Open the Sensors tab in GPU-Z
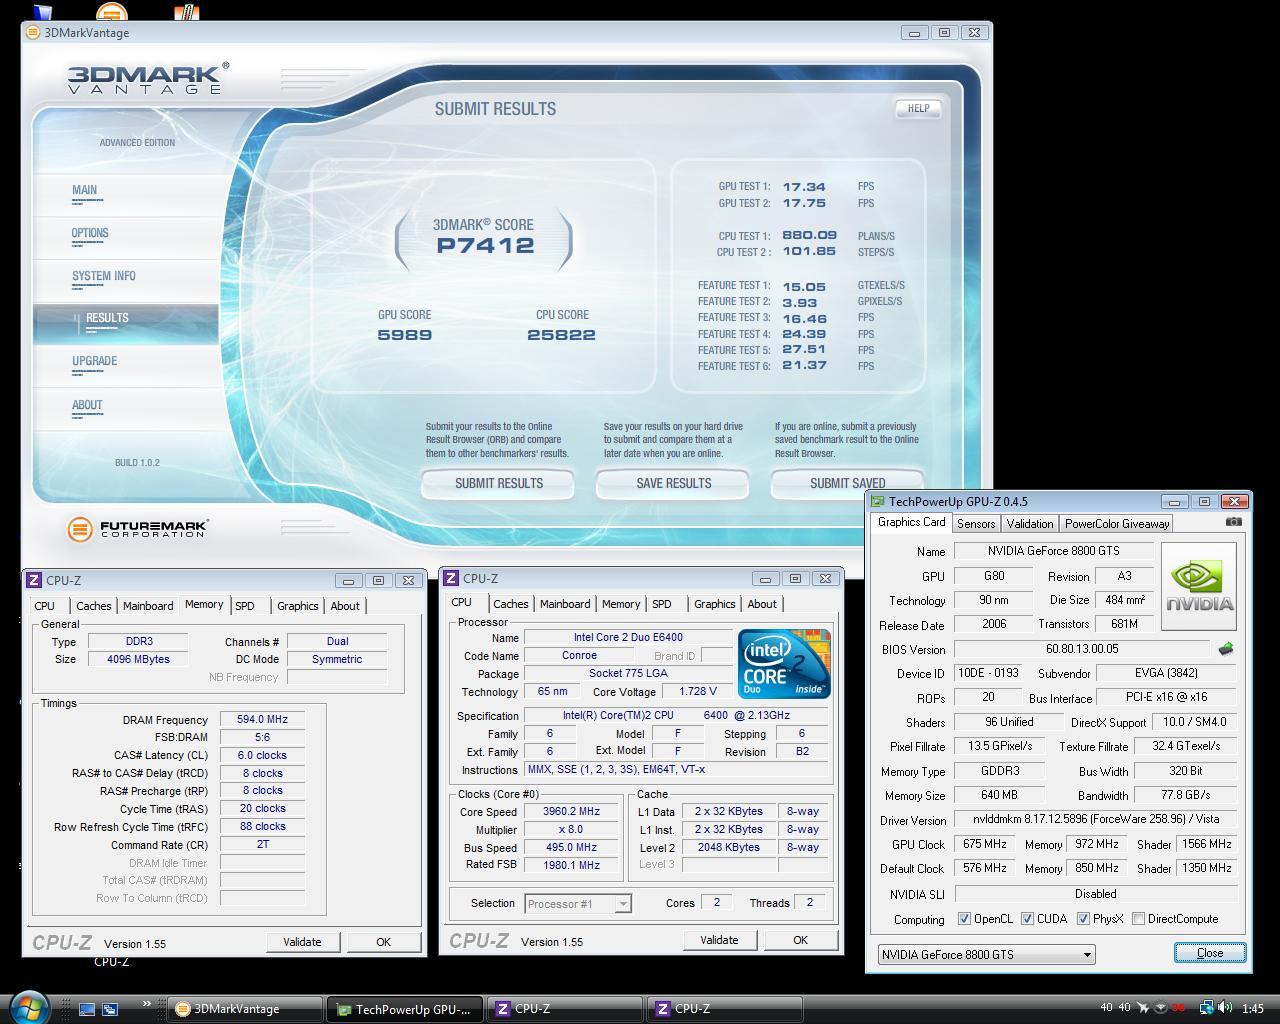This screenshot has width=1280, height=1024. click(976, 523)
